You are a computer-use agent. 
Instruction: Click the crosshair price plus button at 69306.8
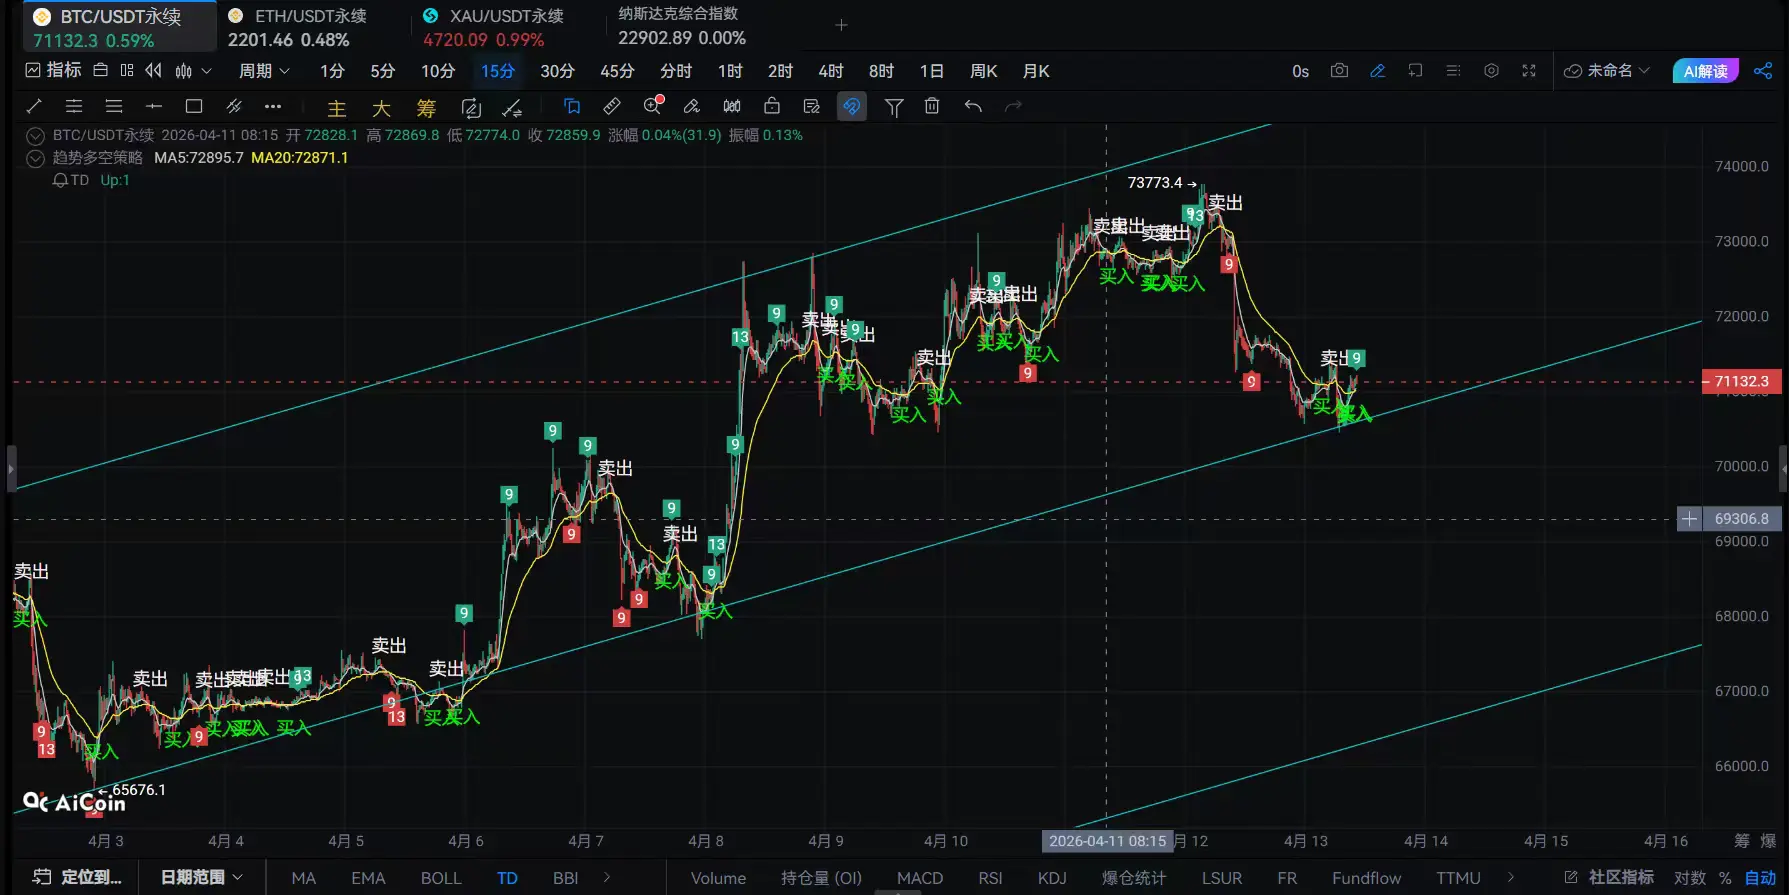coord(1689,519)
